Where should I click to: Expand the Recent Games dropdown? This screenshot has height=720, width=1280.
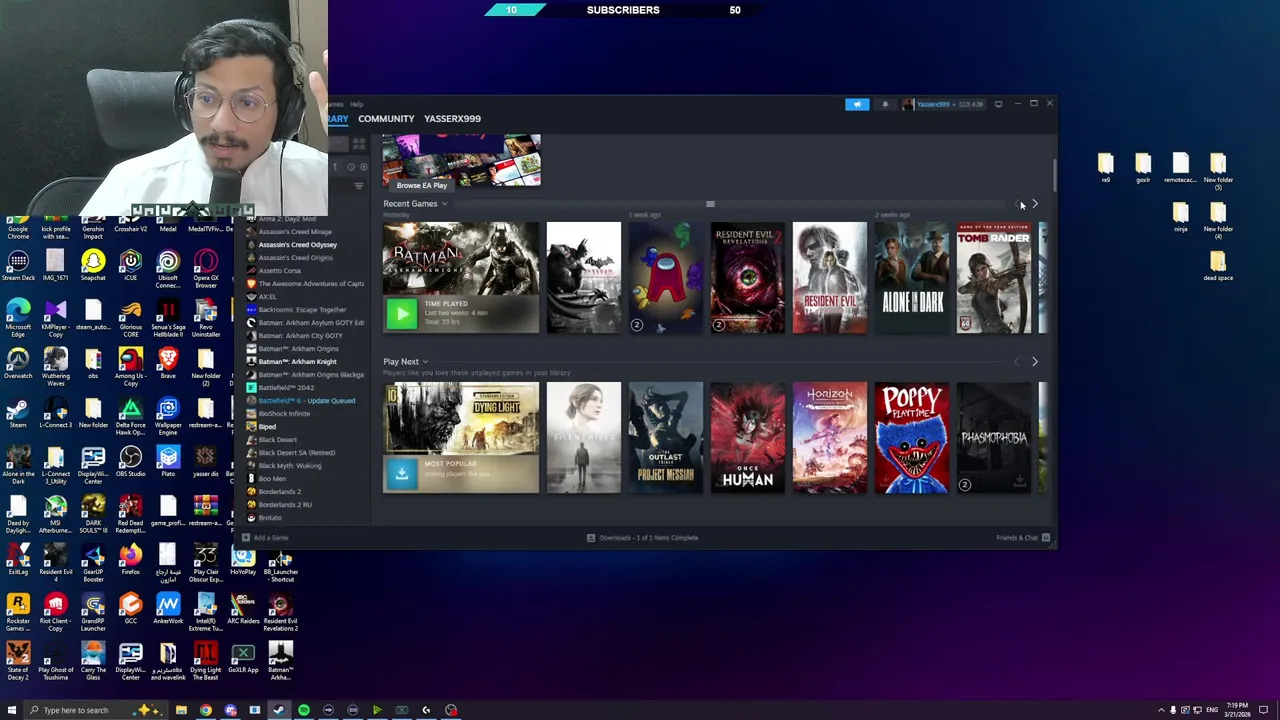coord(444,204)
